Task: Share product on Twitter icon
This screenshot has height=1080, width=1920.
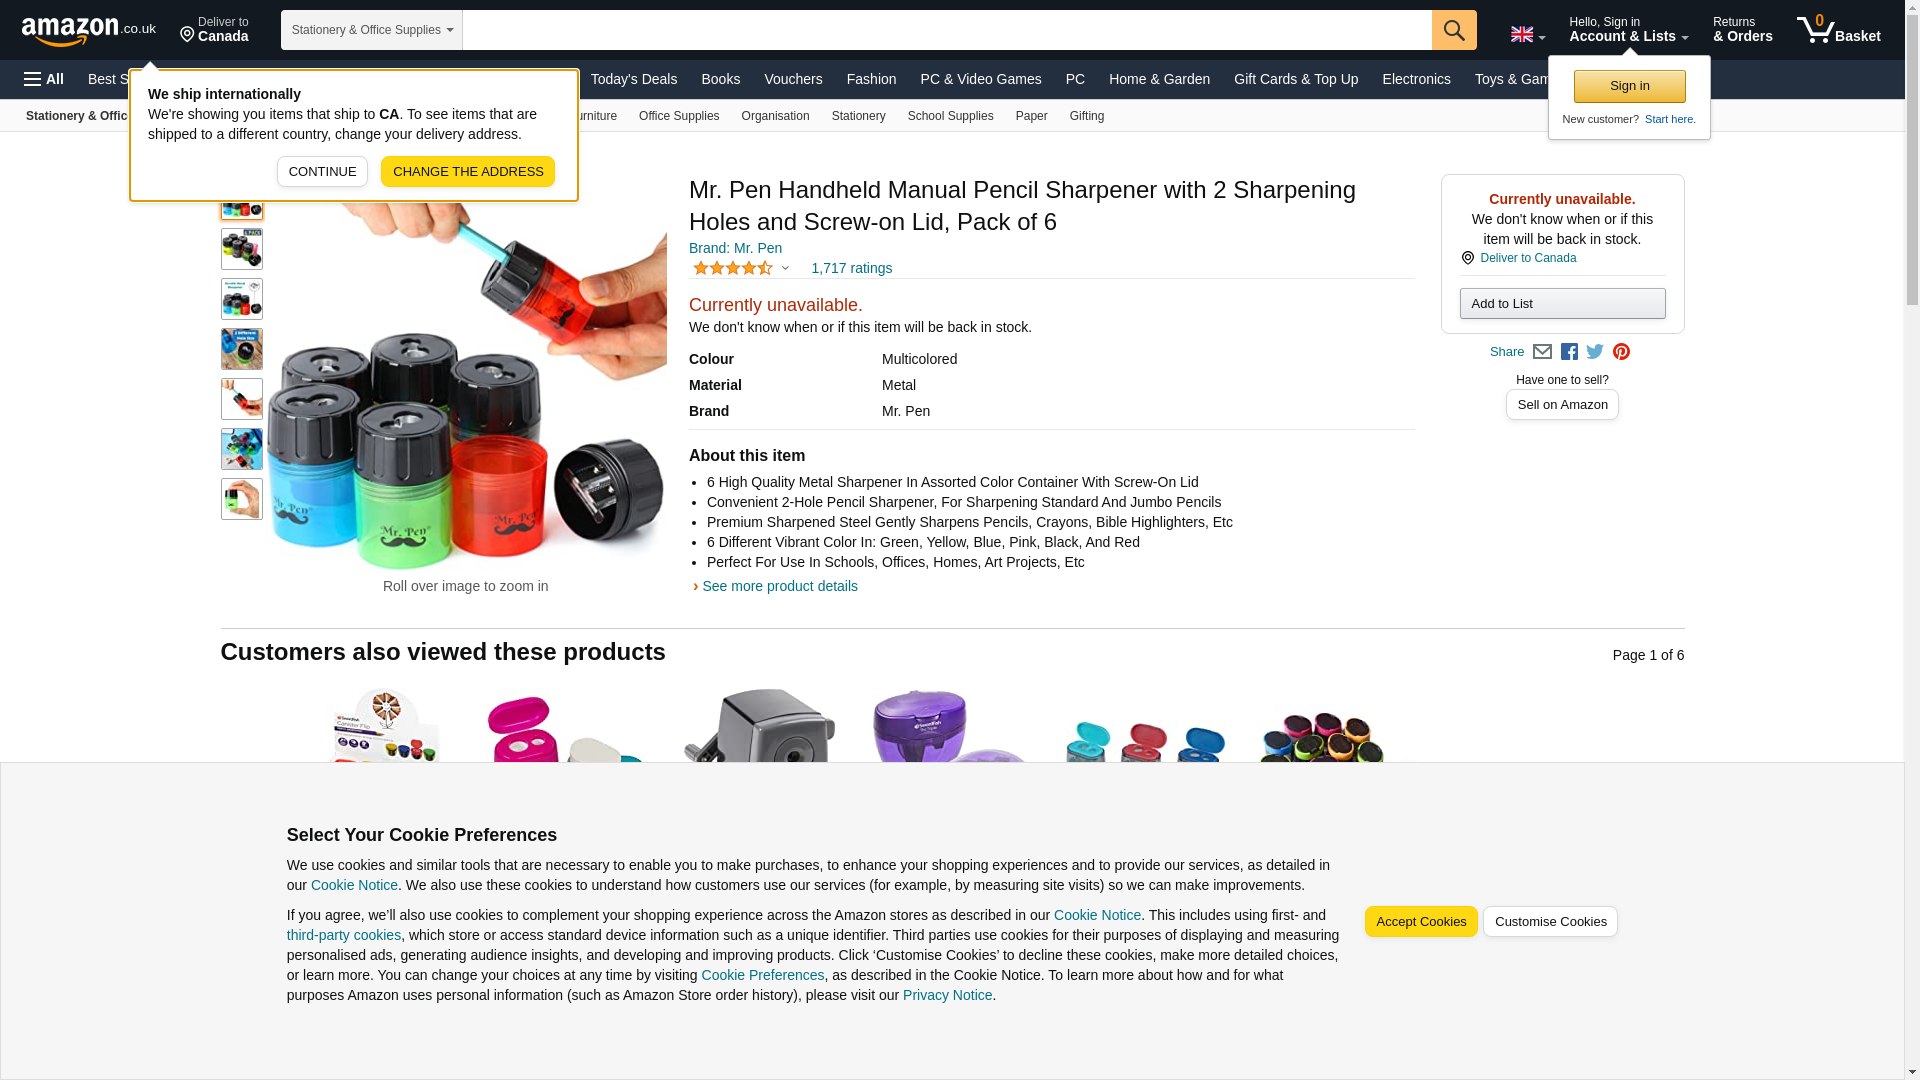Action: tap(1594, 352)
